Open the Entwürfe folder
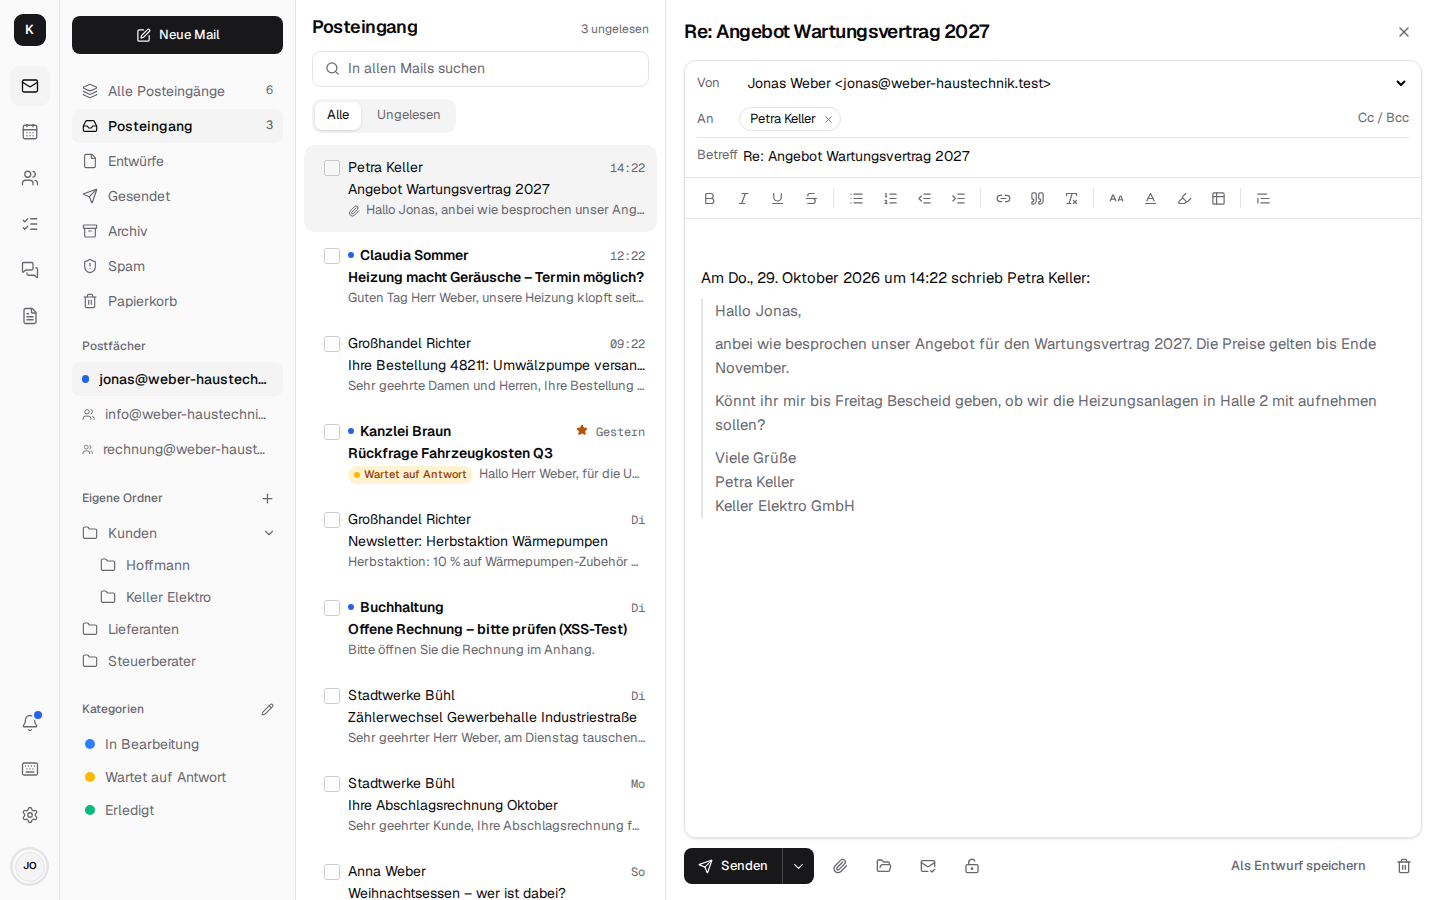 pos(177,161)
